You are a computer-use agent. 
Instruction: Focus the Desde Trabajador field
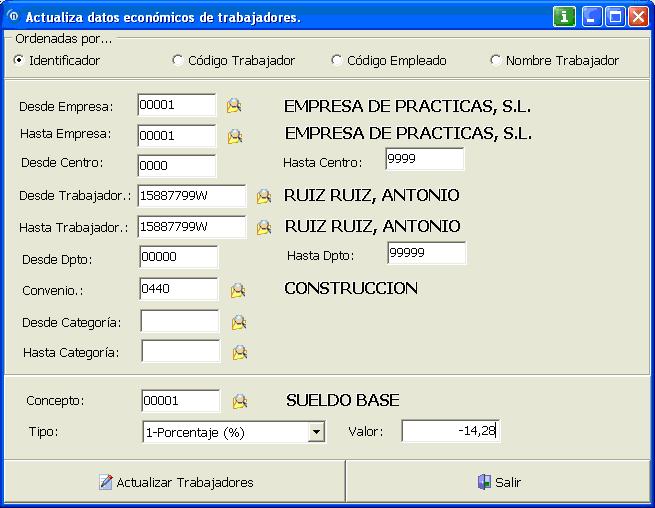coord(192,196)
